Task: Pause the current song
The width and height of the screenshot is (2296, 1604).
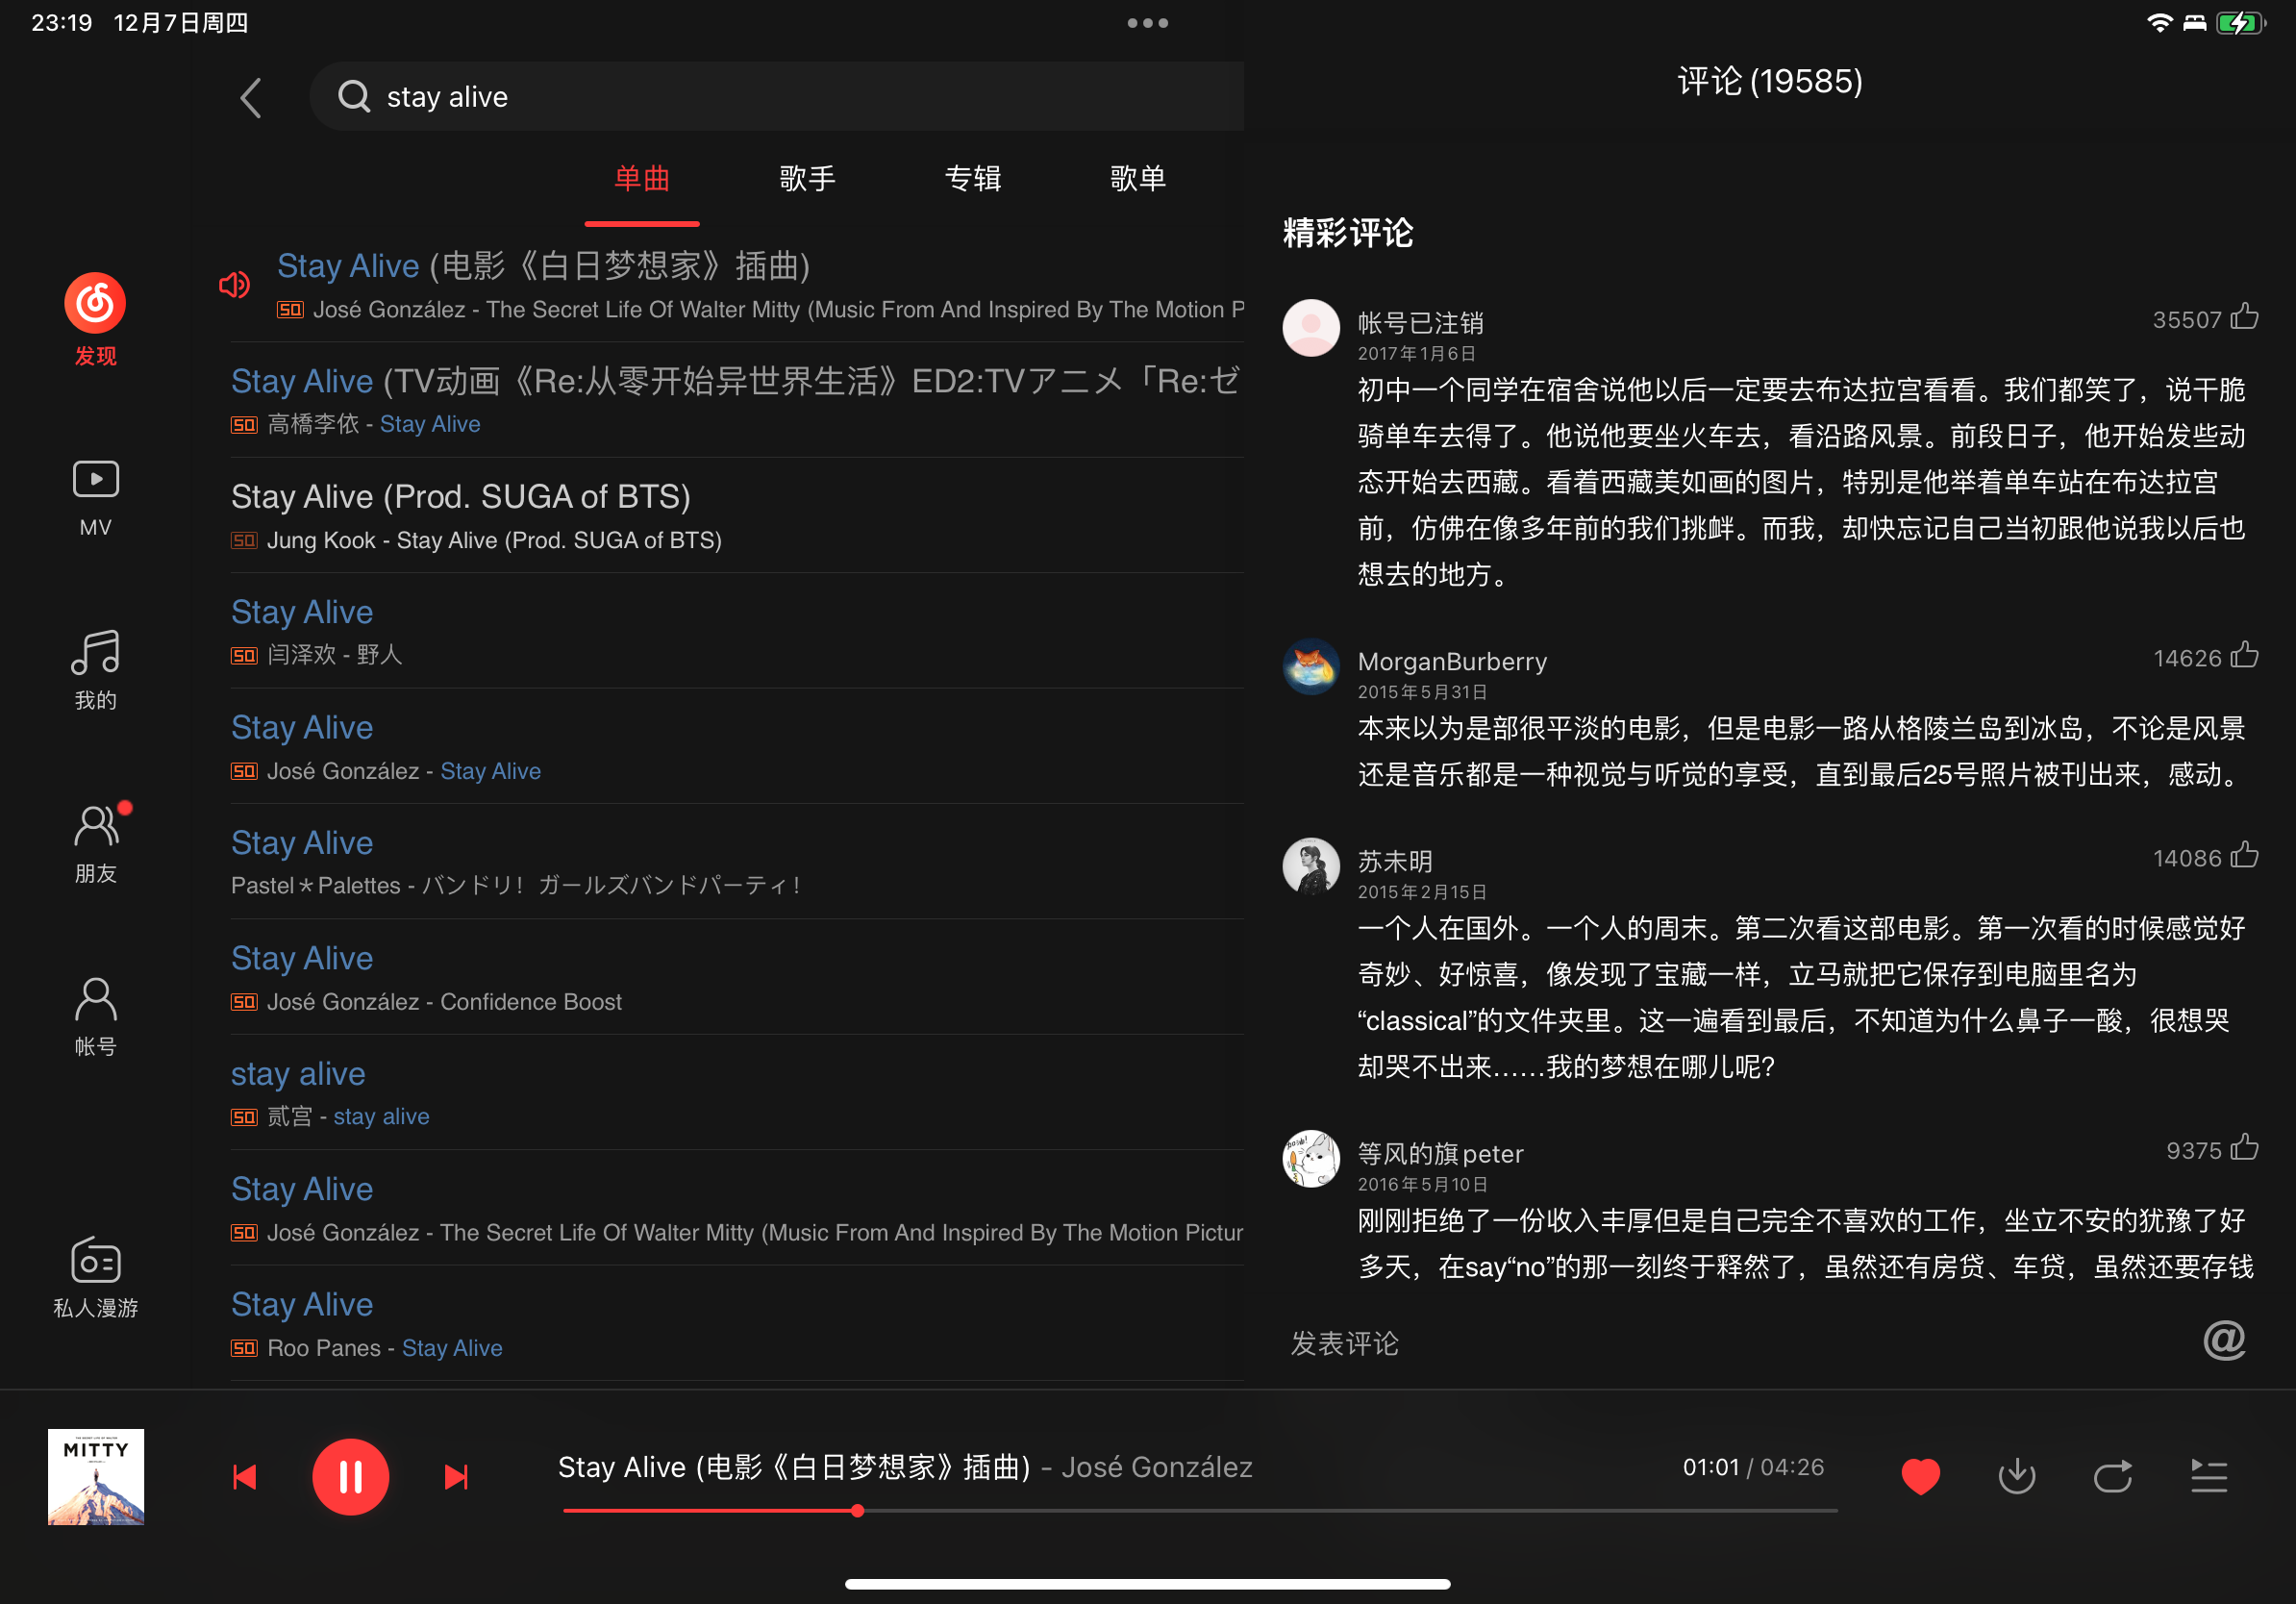Action: (350, 1477)
